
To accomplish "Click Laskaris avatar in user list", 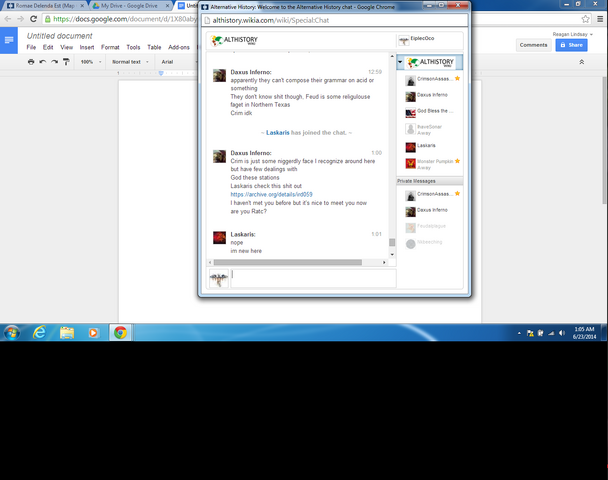I will tap(411, 147).
